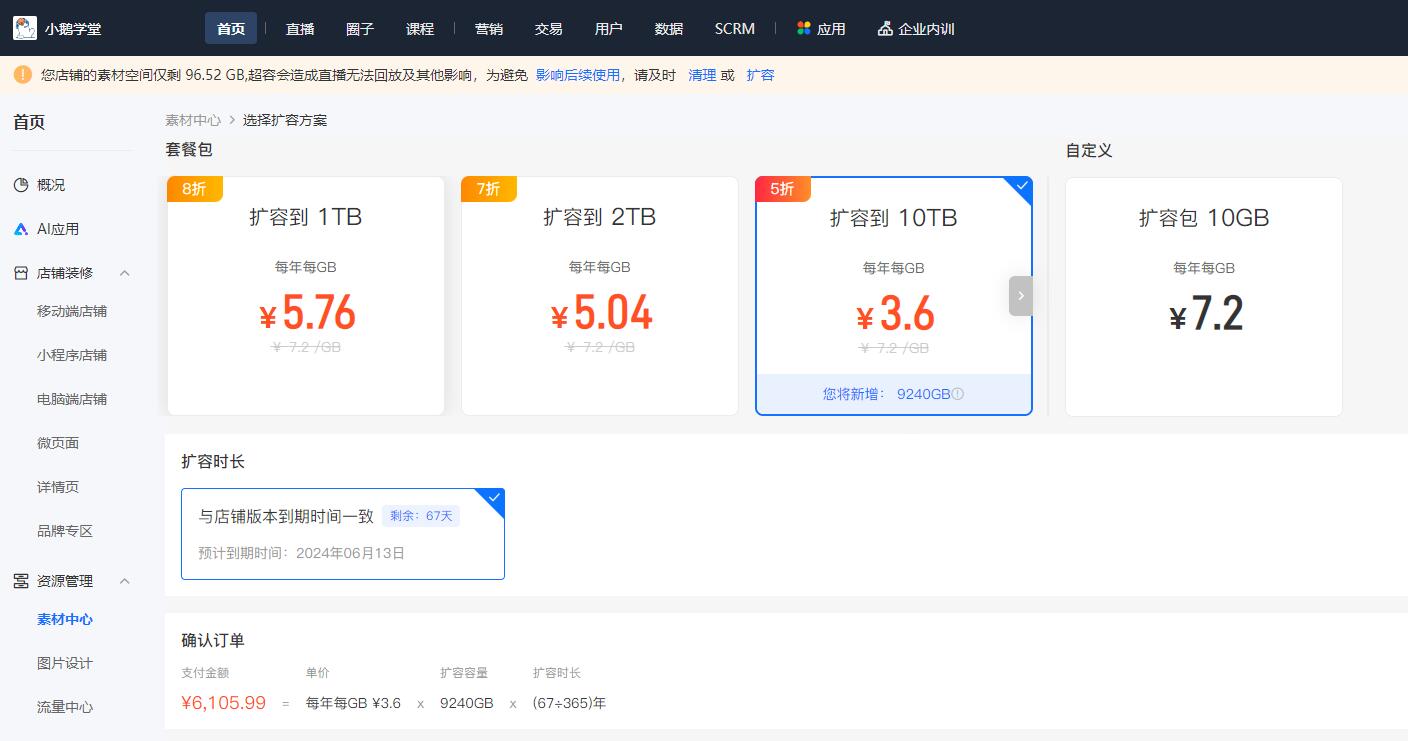
Task: Click the 小鹅学堂 logo icon
Action: click(x=25, y=28)
